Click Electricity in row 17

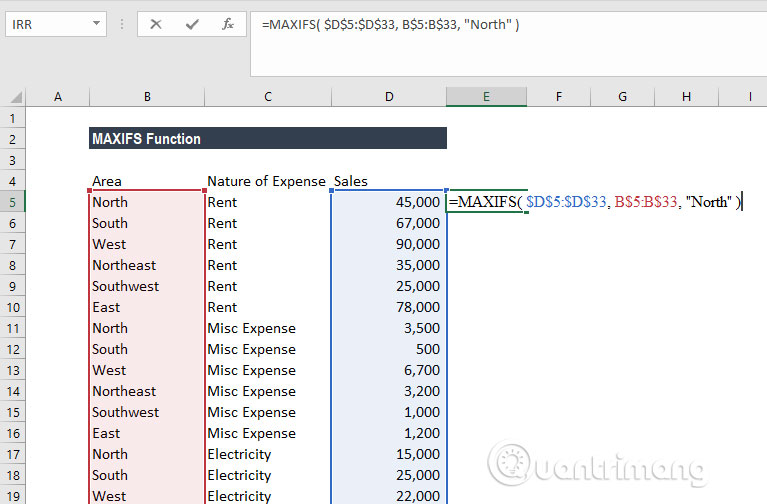click(x=239, y=455)
